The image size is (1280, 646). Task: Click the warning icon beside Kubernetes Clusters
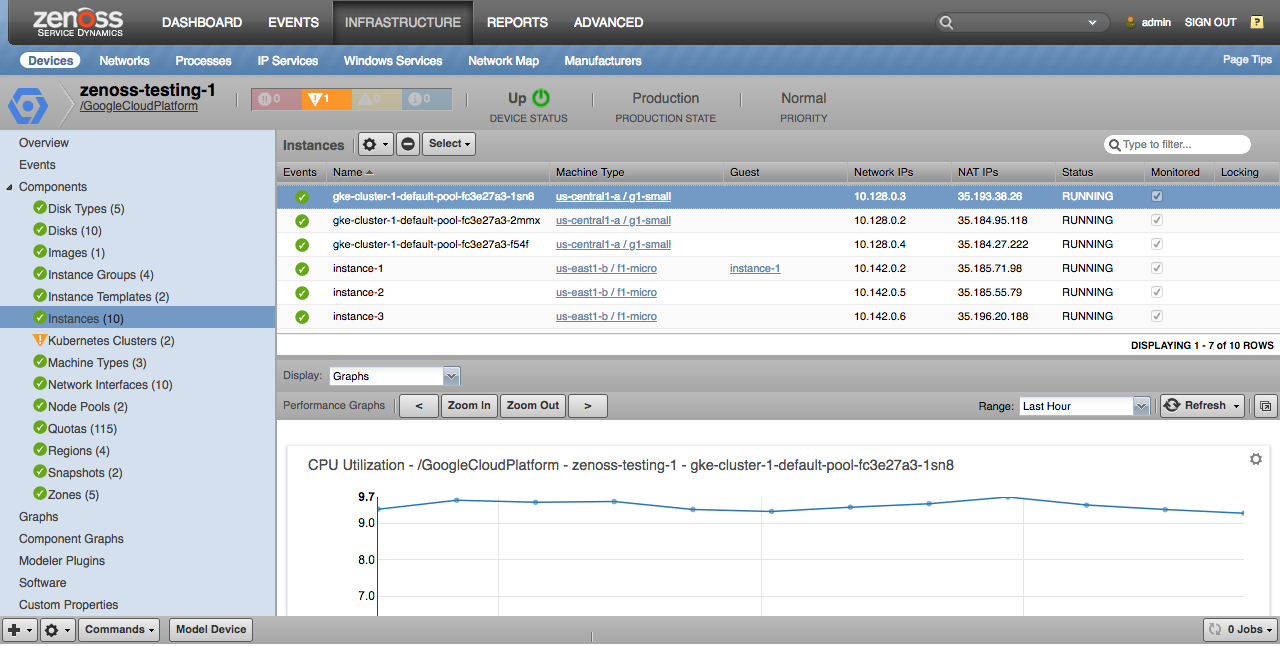tap(40, 340)
